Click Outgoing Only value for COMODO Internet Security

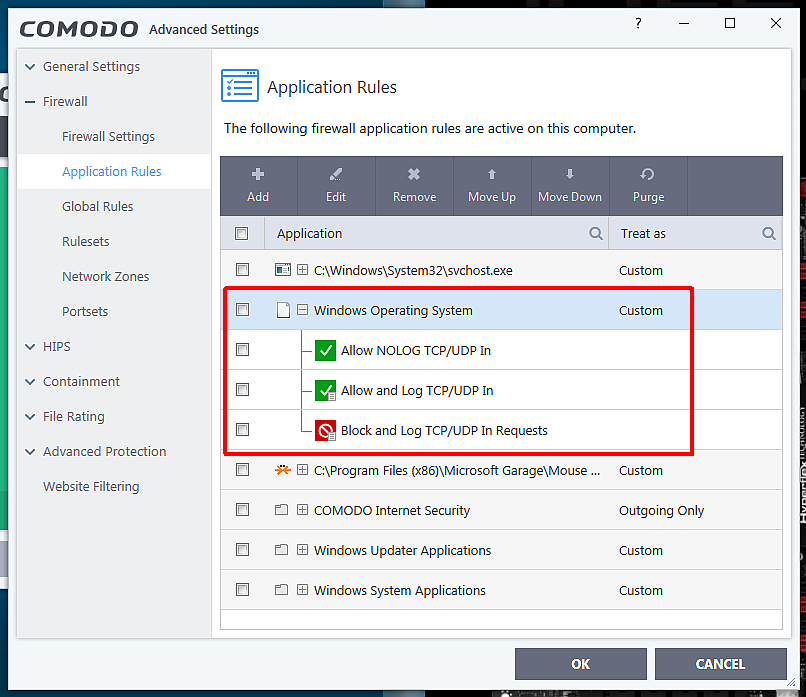pyautogui.click(x=661, y=510)
